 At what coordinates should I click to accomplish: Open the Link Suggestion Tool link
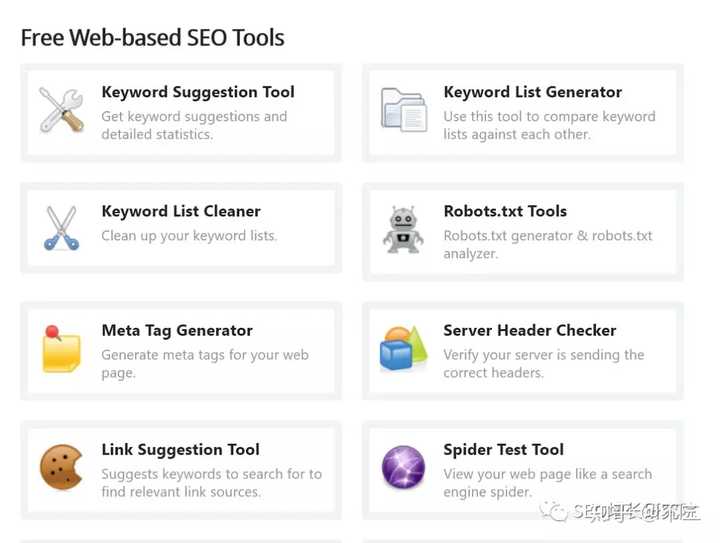[x=180, y=450]
